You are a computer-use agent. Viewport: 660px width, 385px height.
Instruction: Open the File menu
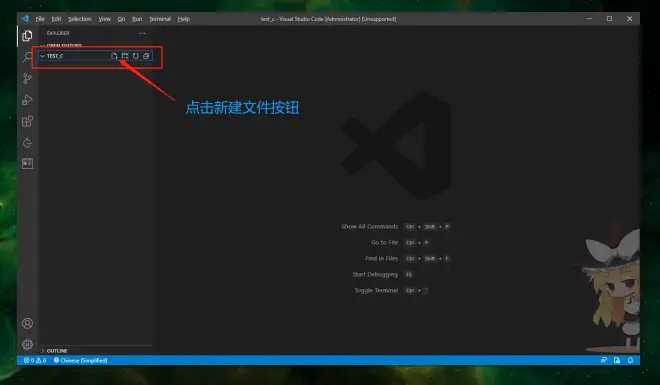(x=40, y=19)
